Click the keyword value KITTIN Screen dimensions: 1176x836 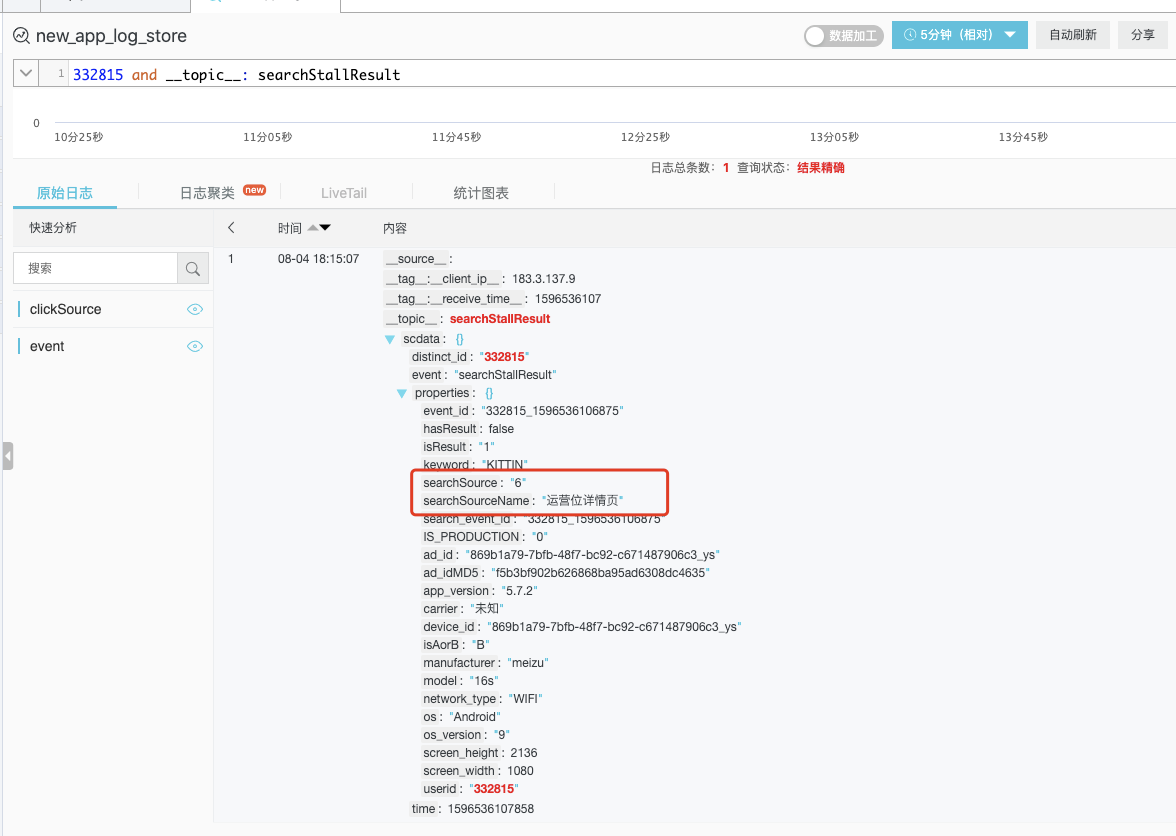click(x=505, y=464)
